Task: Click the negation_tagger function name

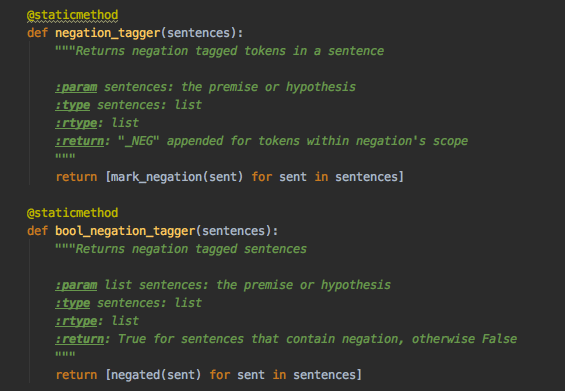Action: coord(108,33)
